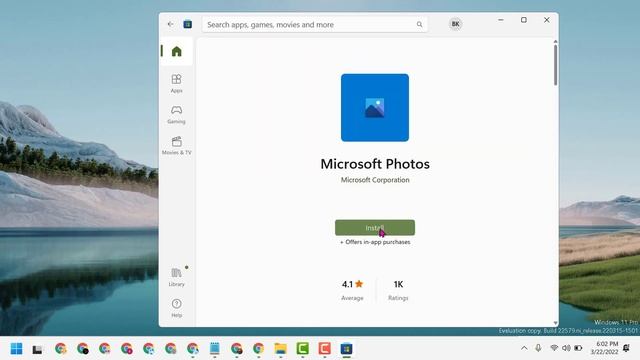Click the scrollbar up arrow in Store

point(555,42)
